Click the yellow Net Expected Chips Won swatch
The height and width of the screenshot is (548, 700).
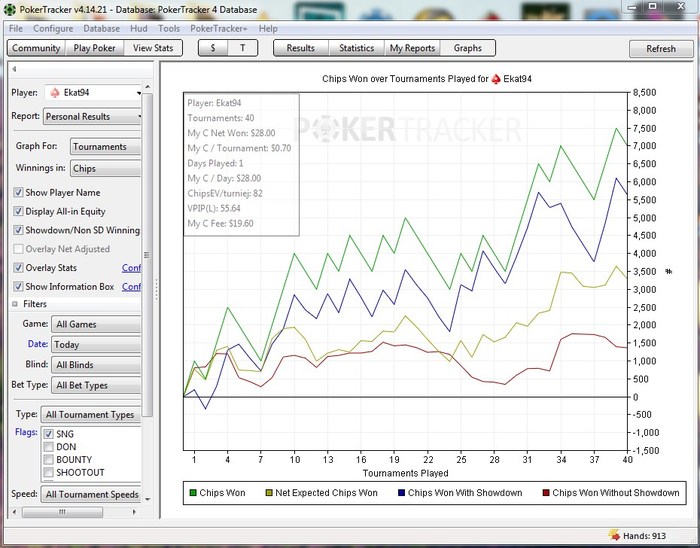tap(269, 493)
